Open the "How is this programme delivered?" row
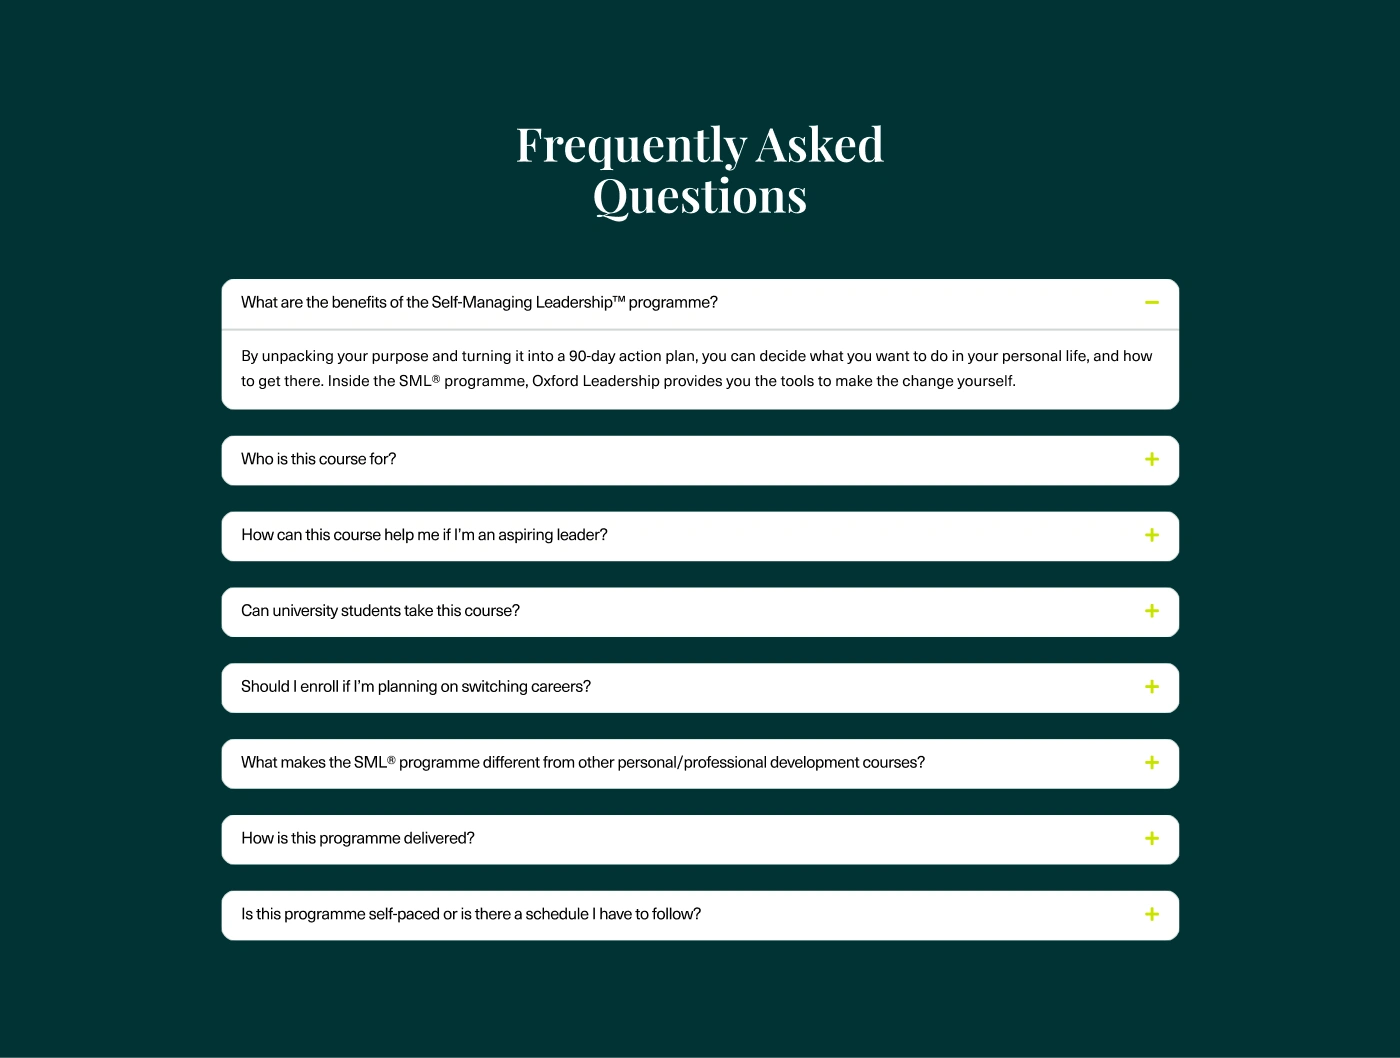 [x=358, y=839]
